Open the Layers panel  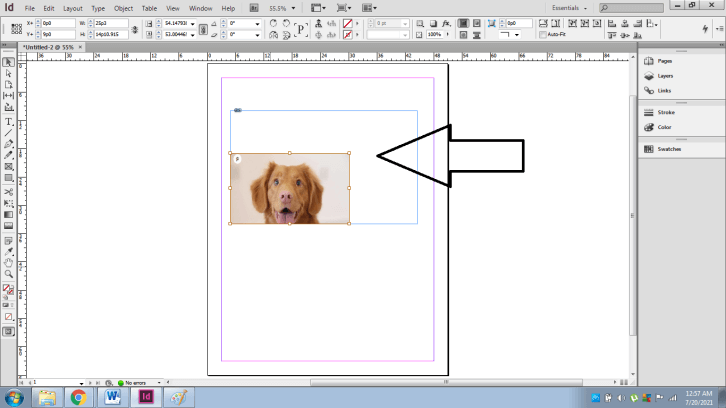point(665,76)
